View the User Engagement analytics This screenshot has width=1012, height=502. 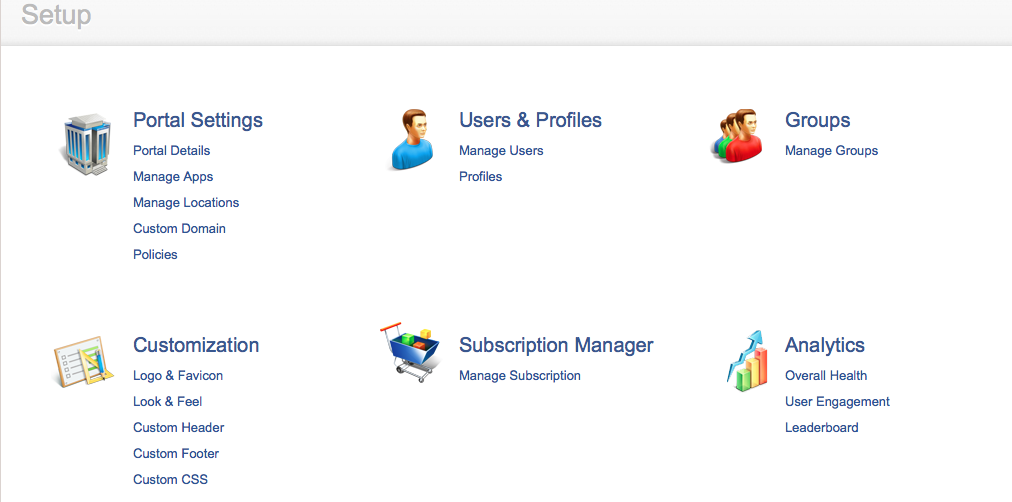pos(837,402)
